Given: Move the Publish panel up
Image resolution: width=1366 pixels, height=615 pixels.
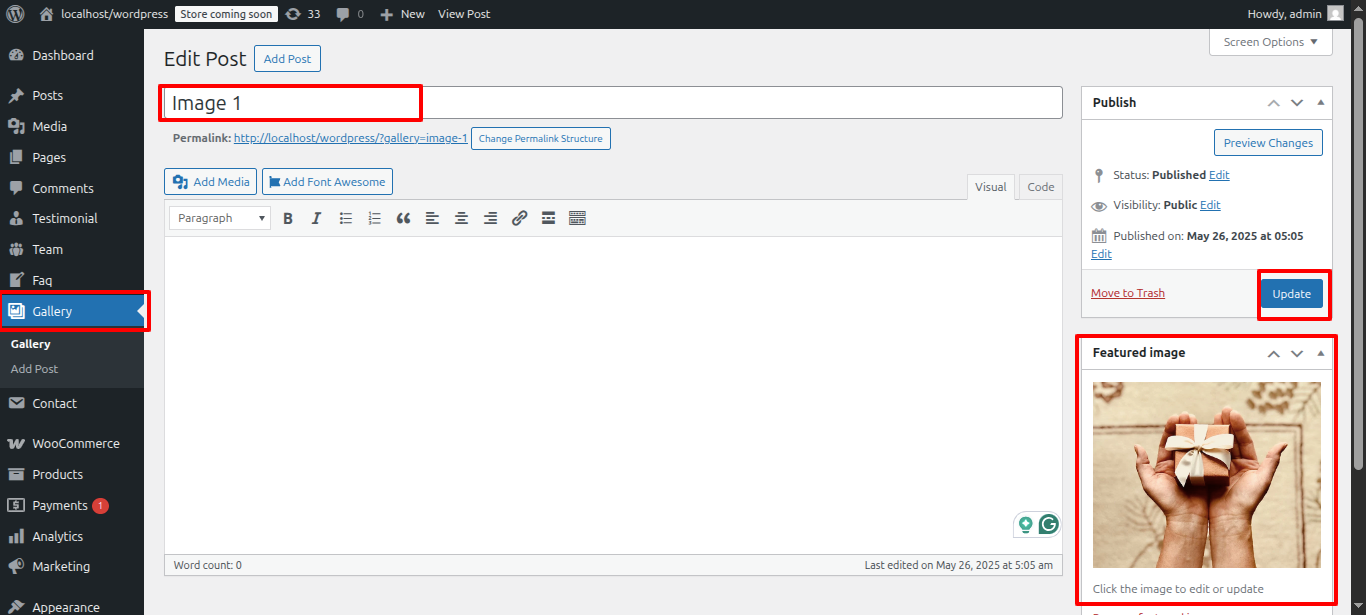Looking at the screenshot, I should 1273,103.
